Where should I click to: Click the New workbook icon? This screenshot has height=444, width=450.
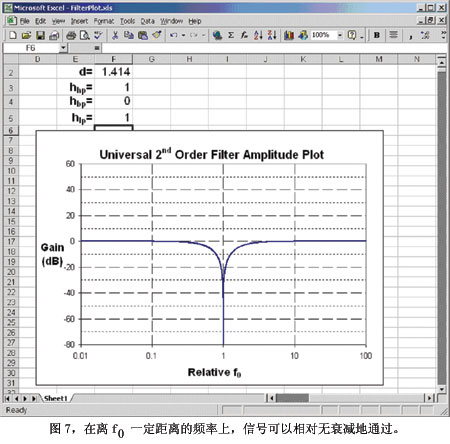coord(13,35)
